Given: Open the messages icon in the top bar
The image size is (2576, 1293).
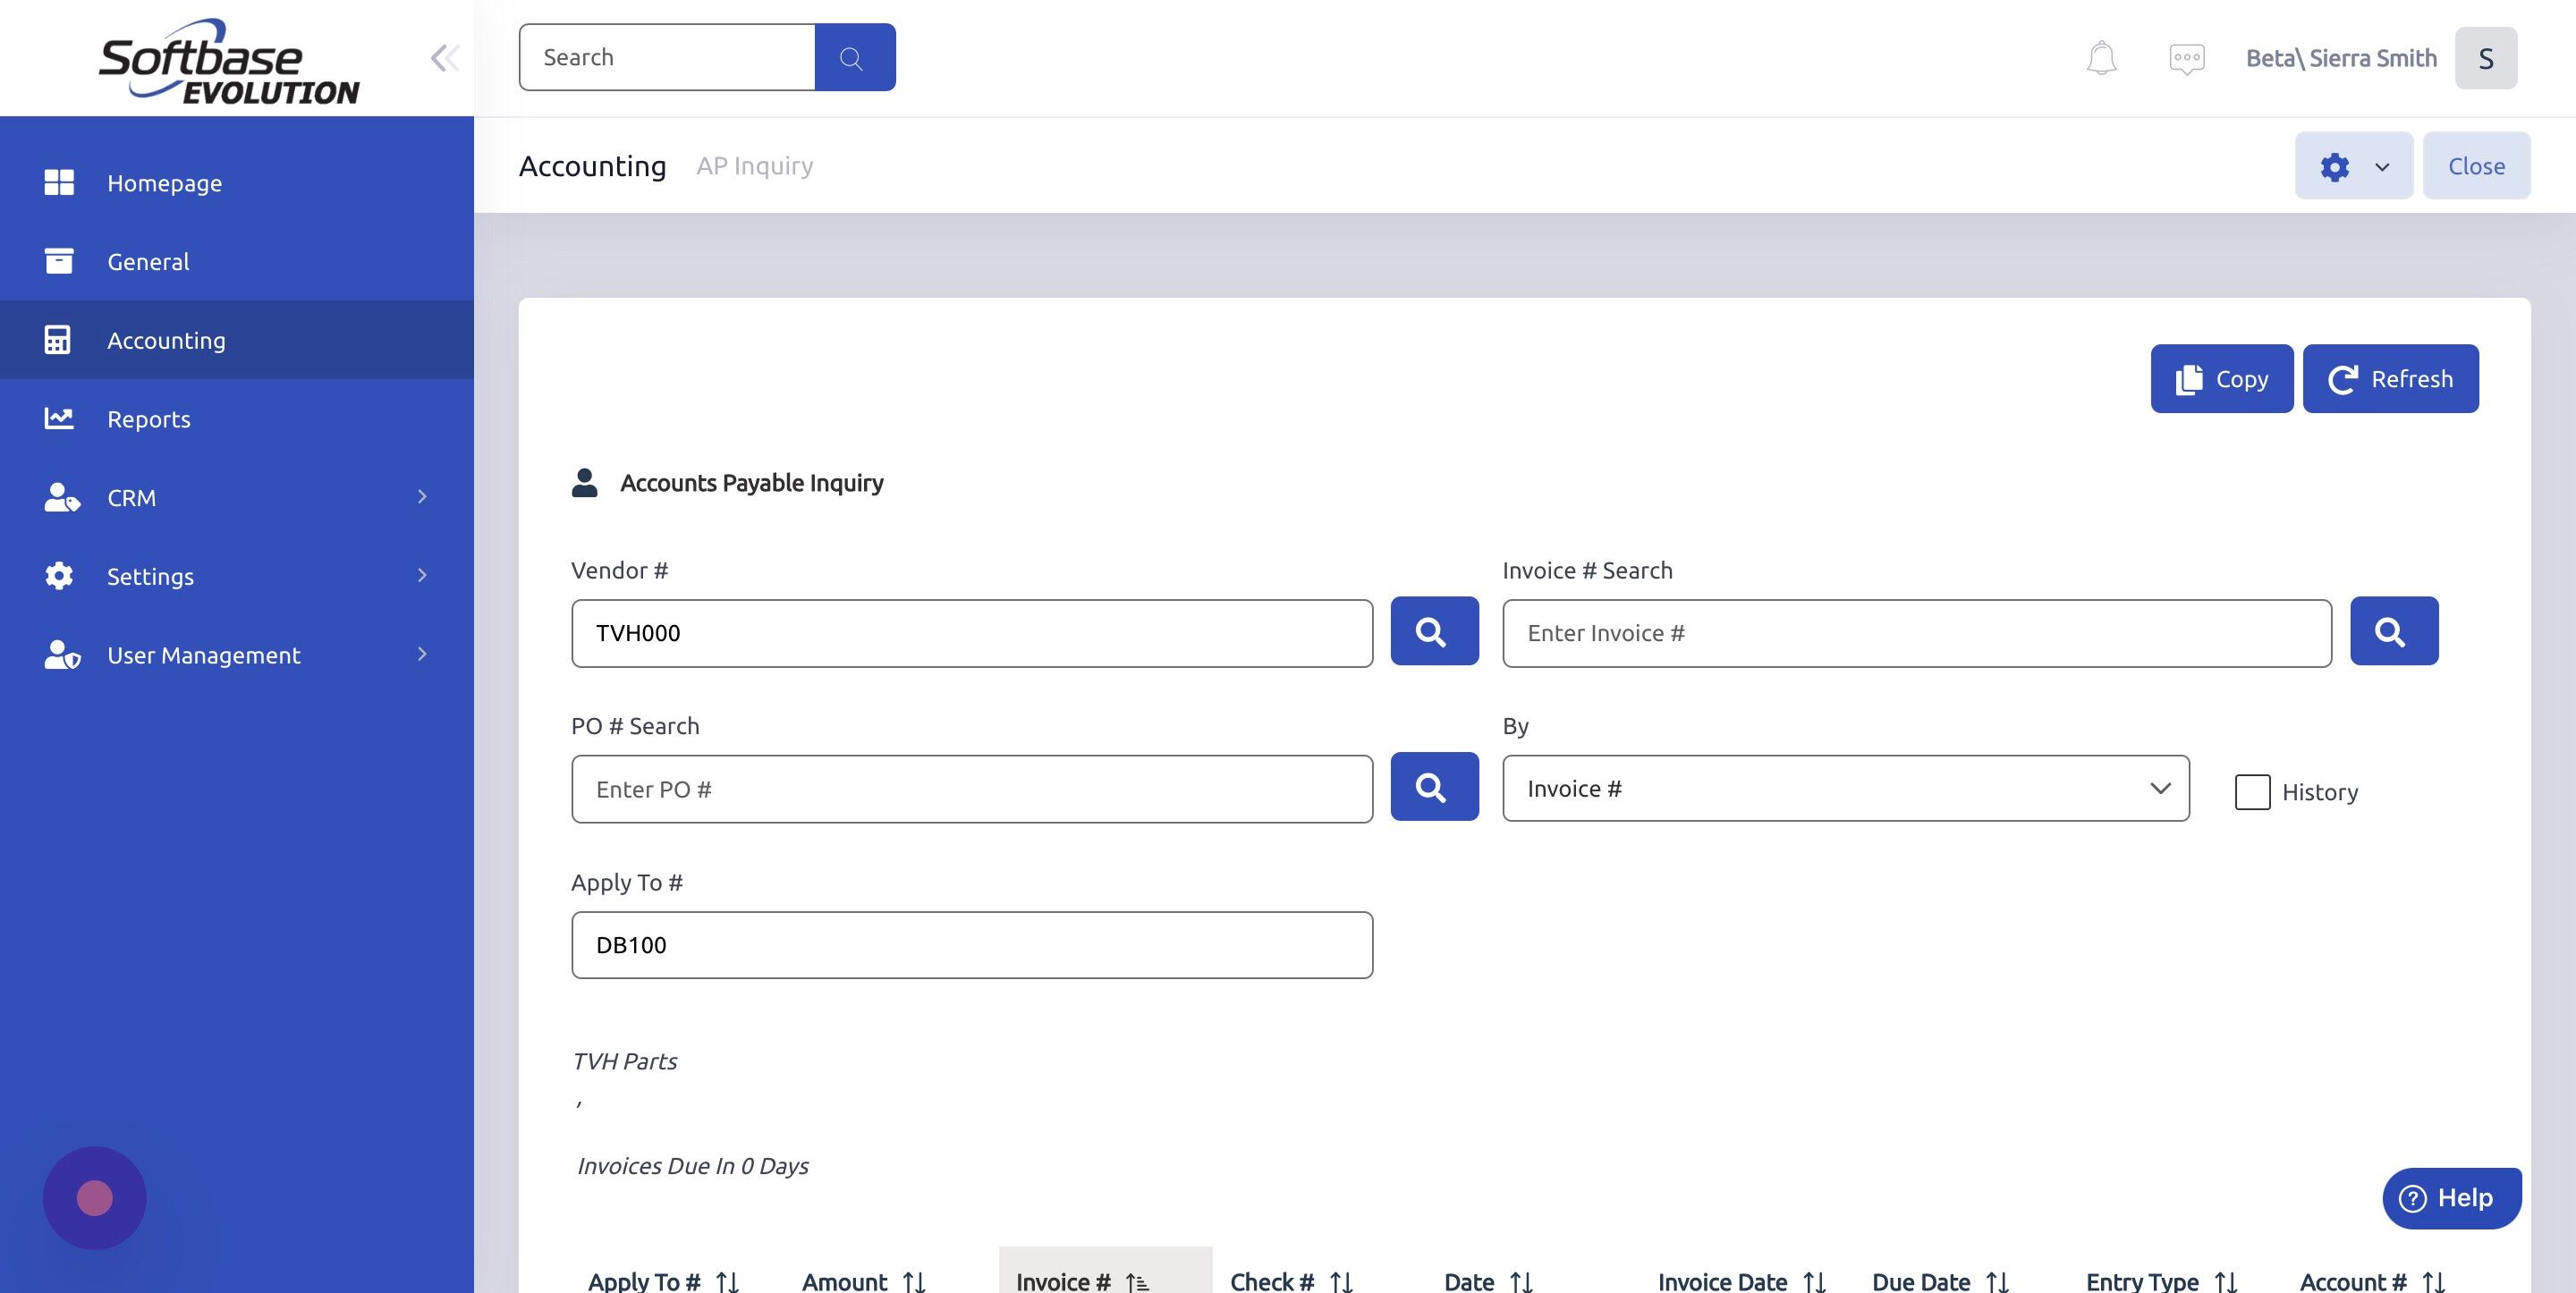Looking at the screenshot, I should pos(2186,57).
